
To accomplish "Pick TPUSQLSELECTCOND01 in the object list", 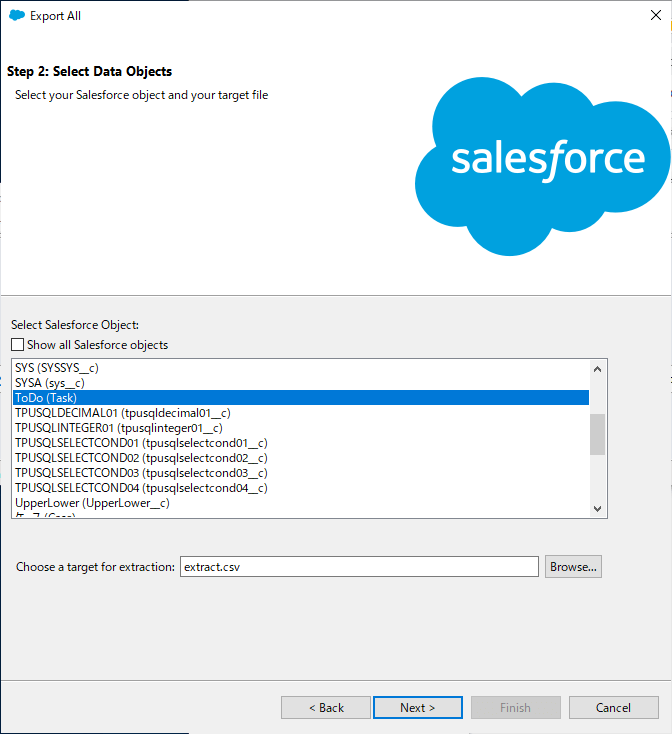I will tap(301, 443).
